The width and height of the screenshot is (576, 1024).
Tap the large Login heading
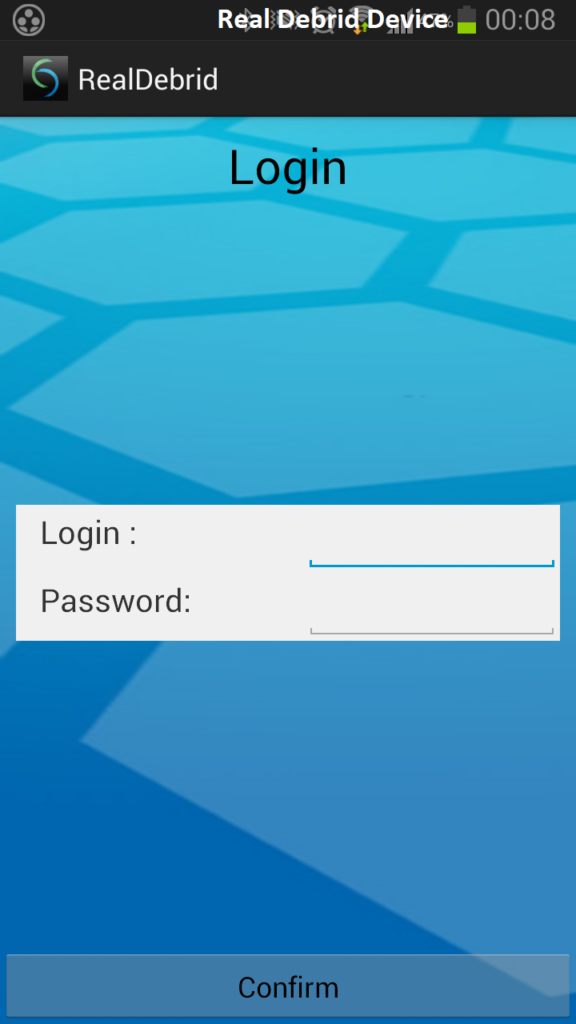287,168
